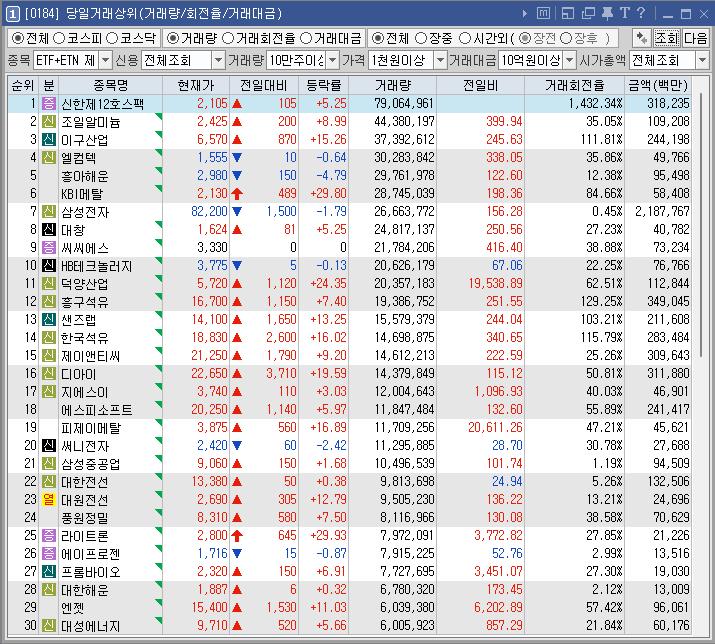715x644 pixels.
Task: Click the 증 badge next to 신한제12호스팩
Action: click(49, 104)
